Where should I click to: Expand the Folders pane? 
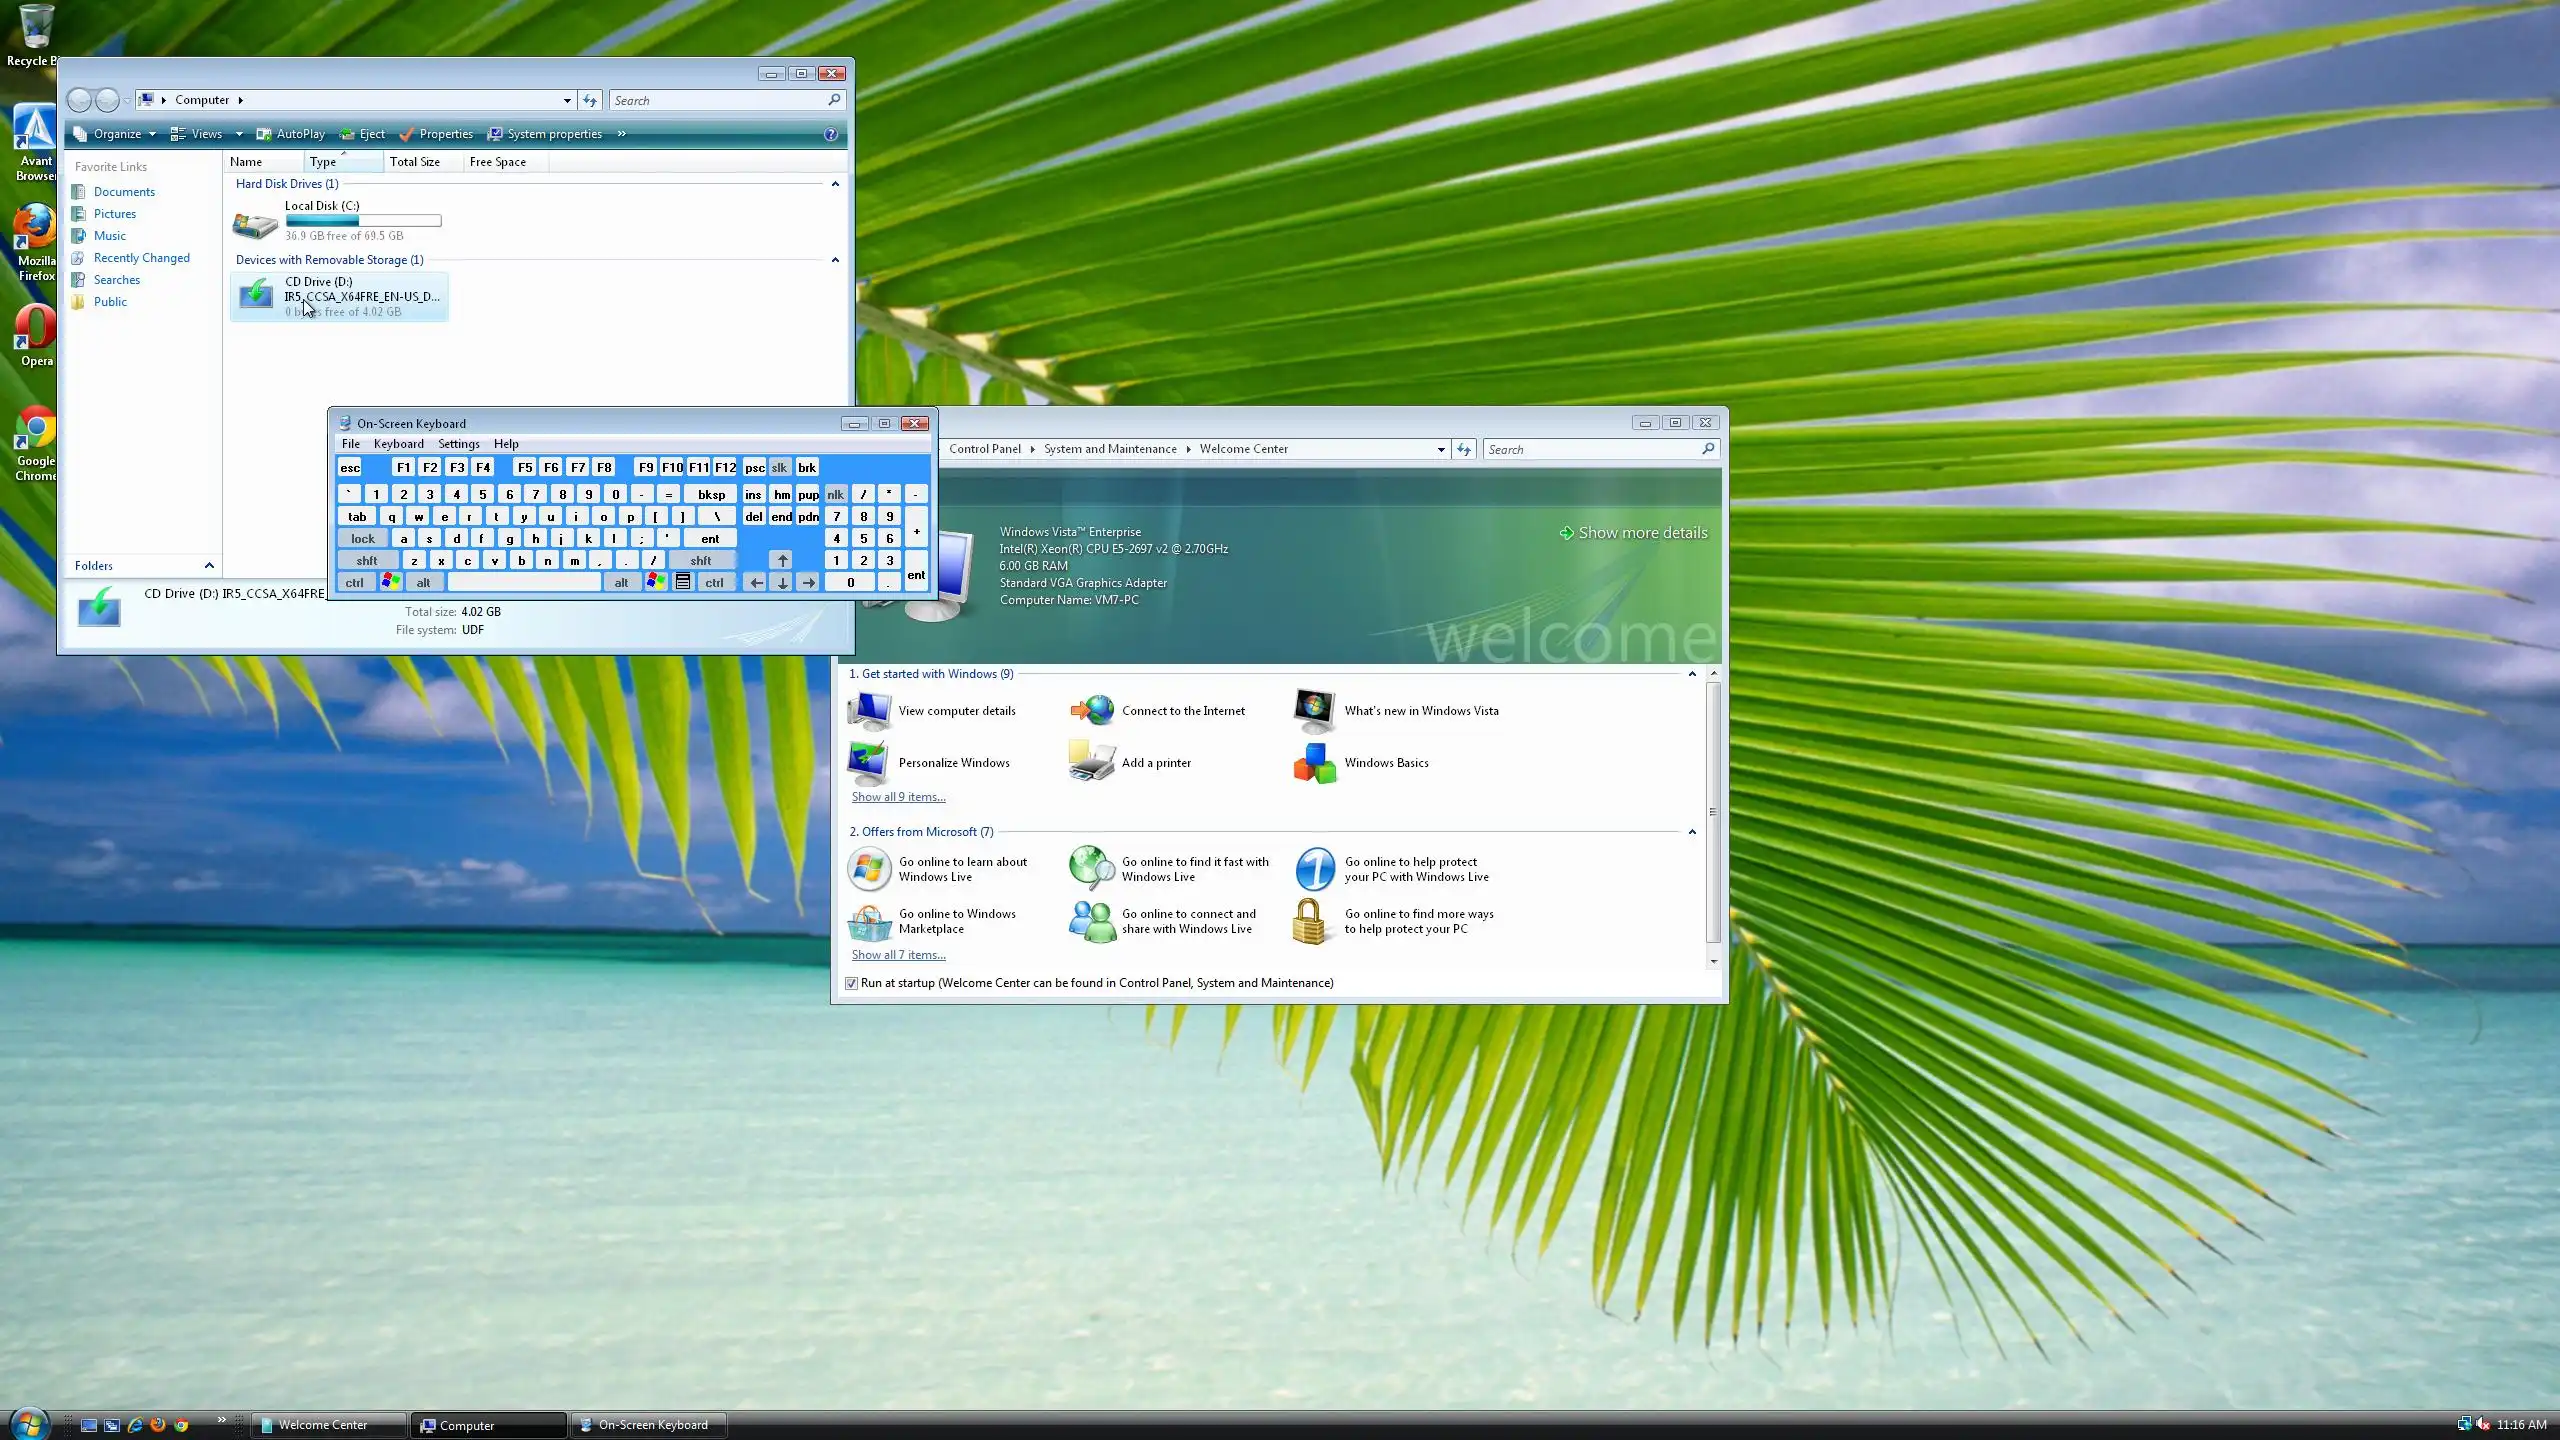[209, 566]
